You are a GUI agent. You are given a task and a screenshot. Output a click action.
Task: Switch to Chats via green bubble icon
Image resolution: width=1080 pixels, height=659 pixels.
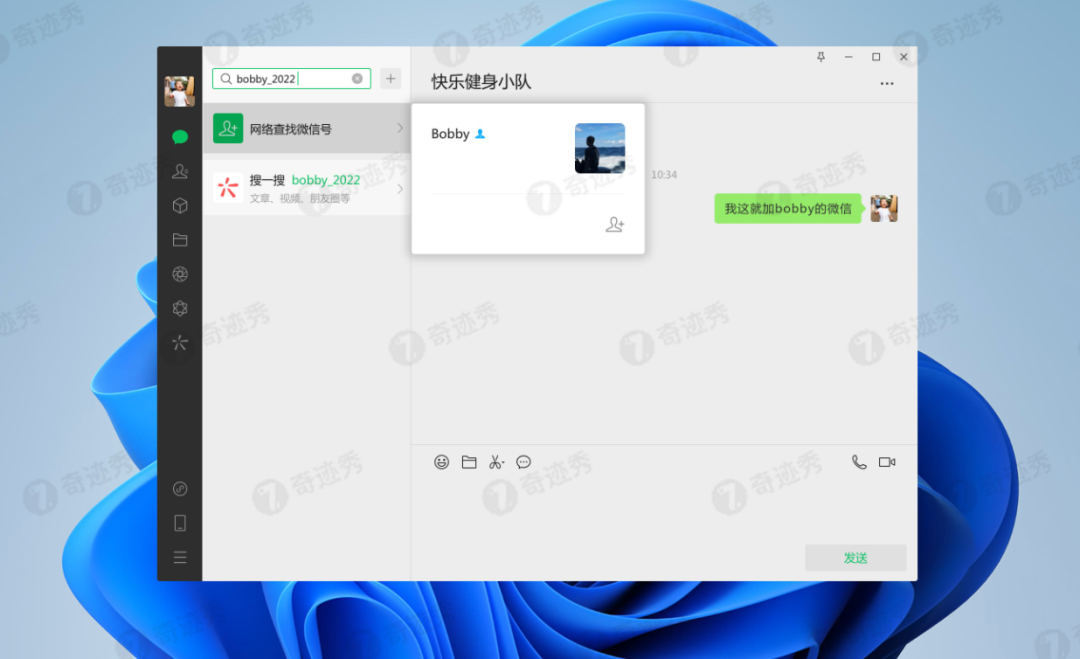[x=180, y=137]
